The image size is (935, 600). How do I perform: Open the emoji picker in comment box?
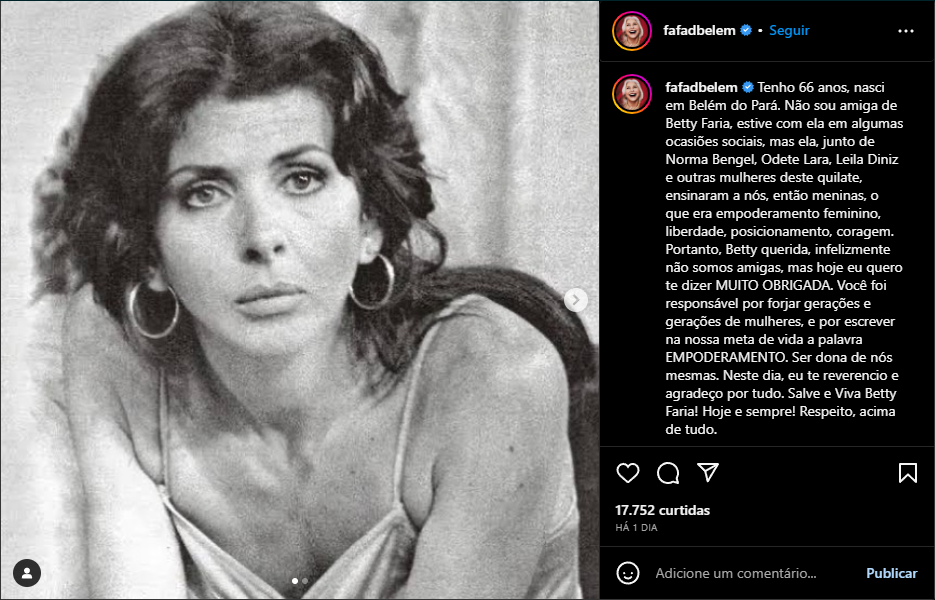pos(628,573)
